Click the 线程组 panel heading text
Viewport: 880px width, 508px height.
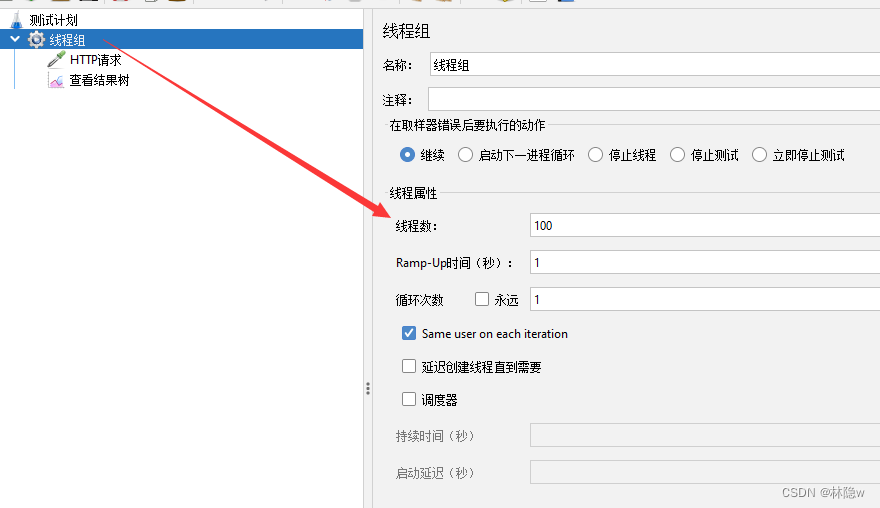pos(406,31)
